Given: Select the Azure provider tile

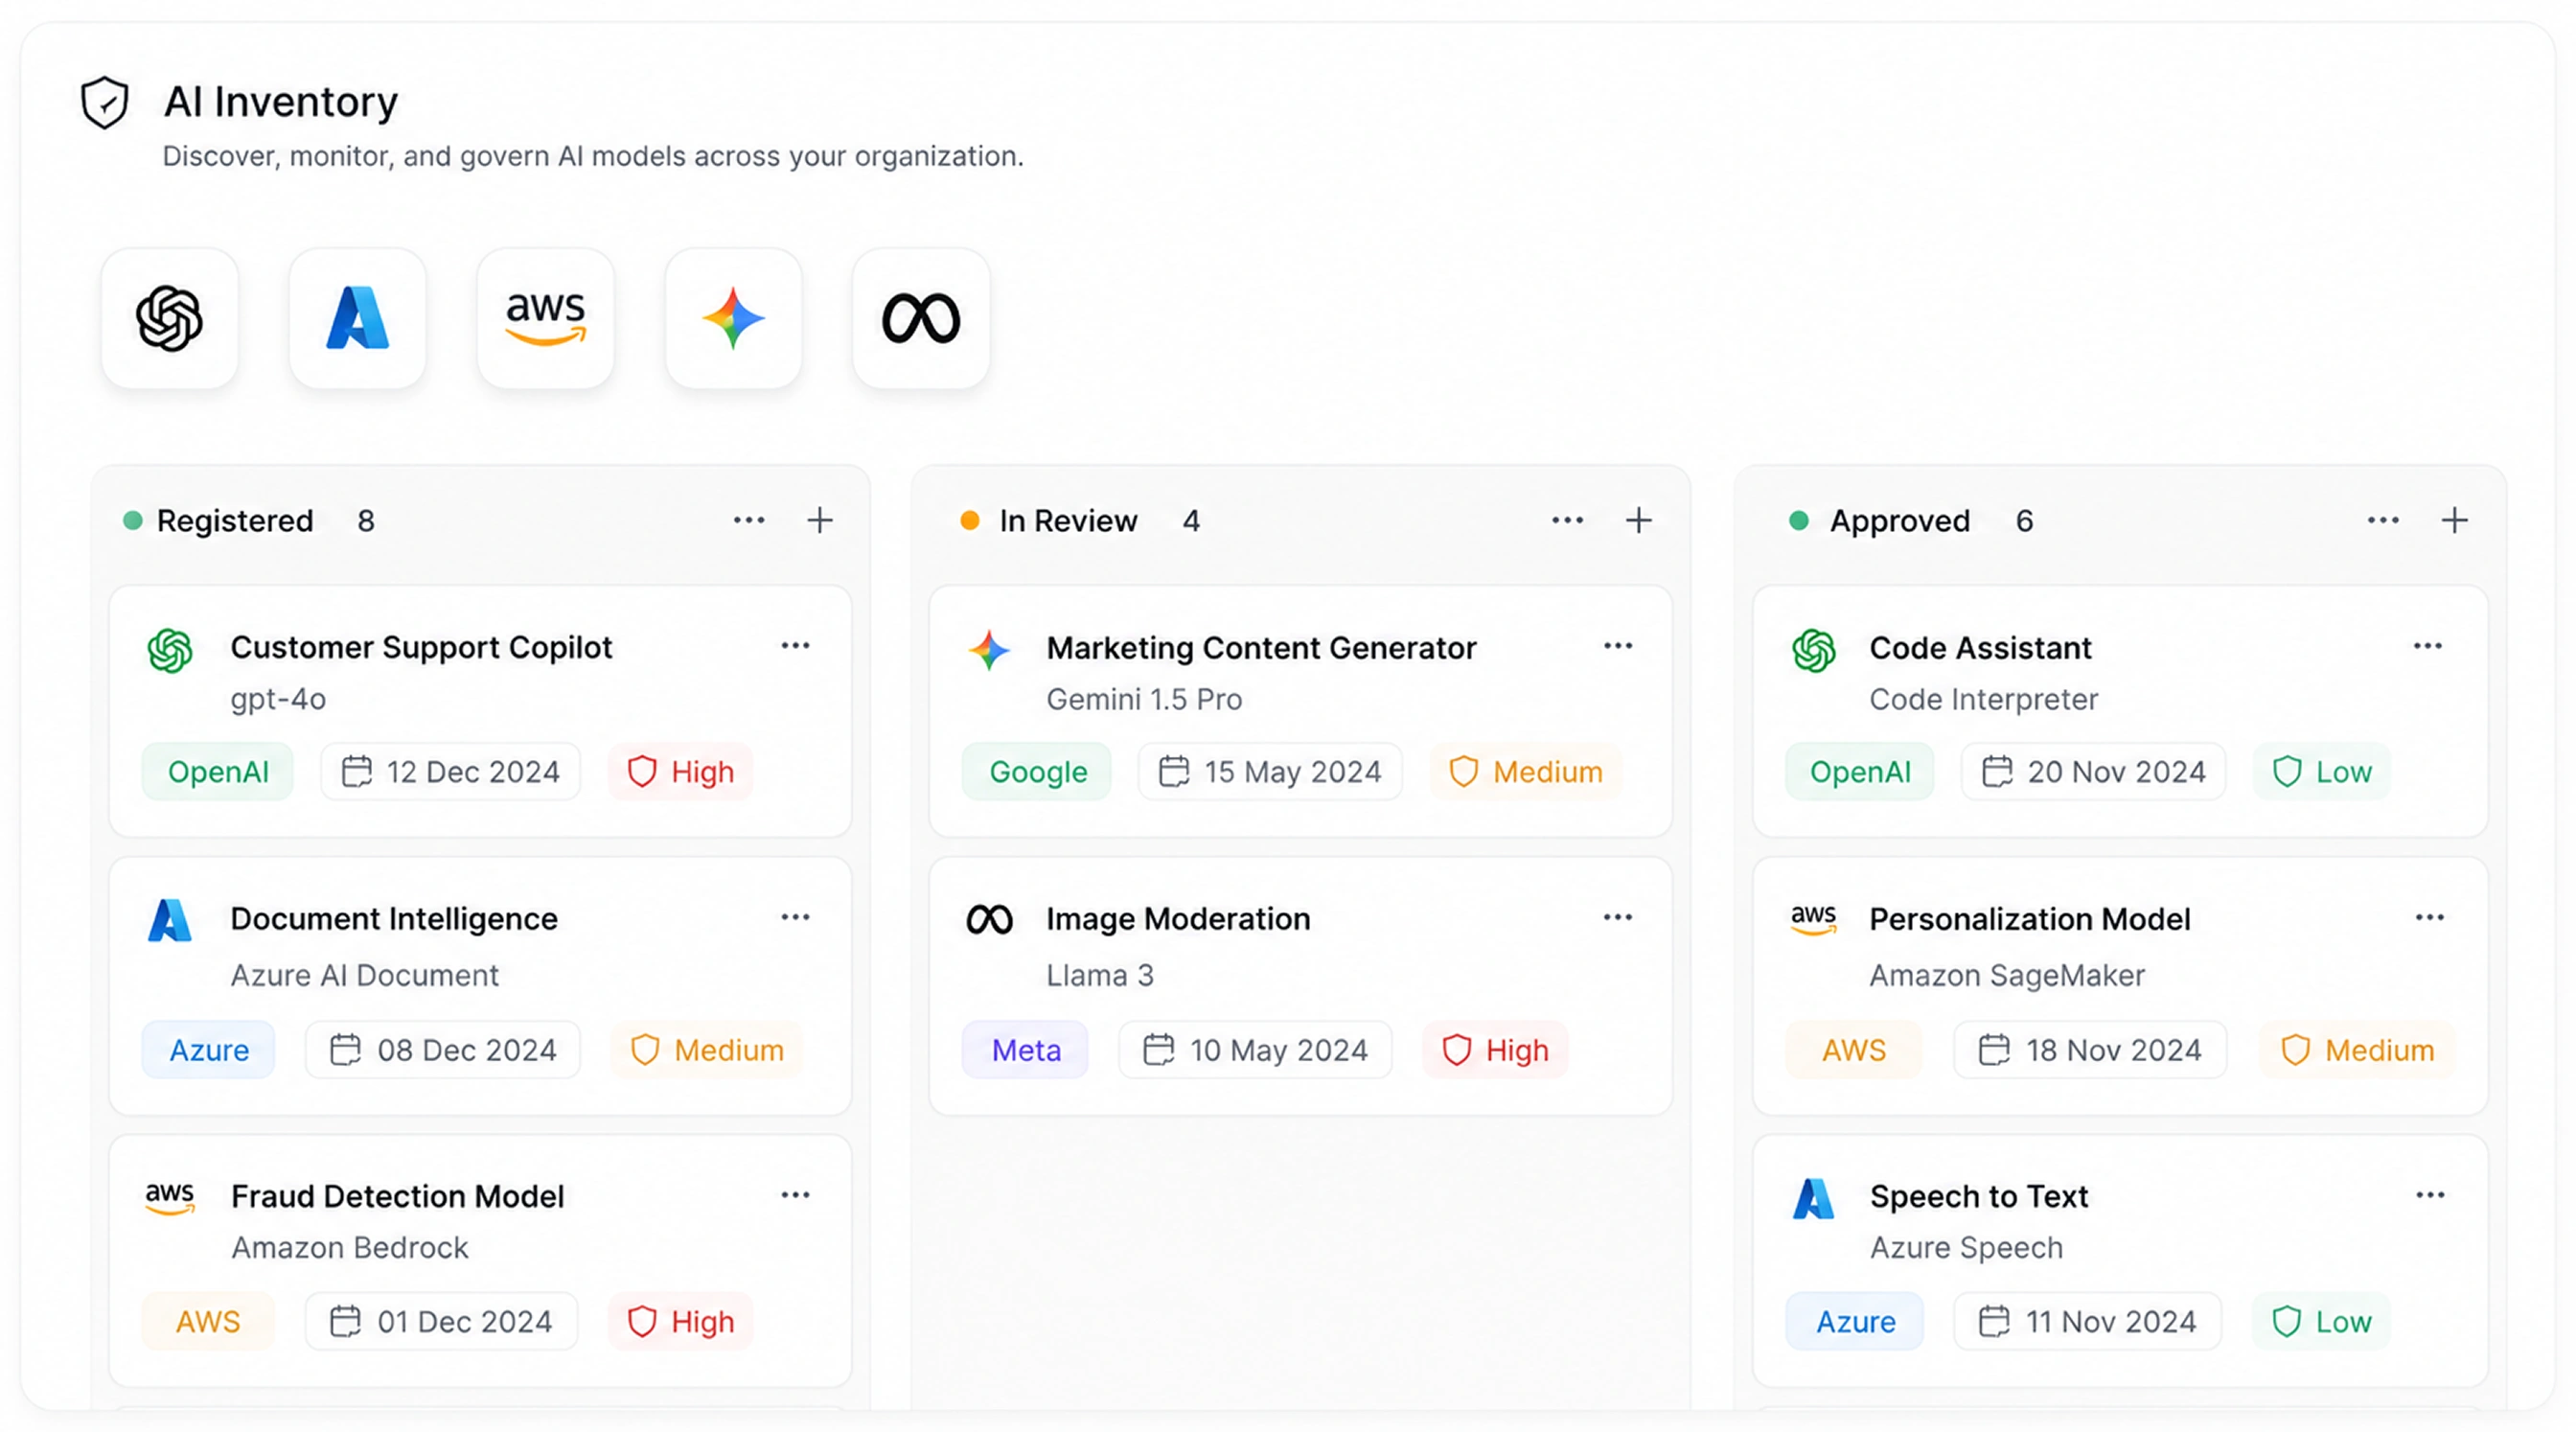Looking at the screenshot, I should coord(358,318).
